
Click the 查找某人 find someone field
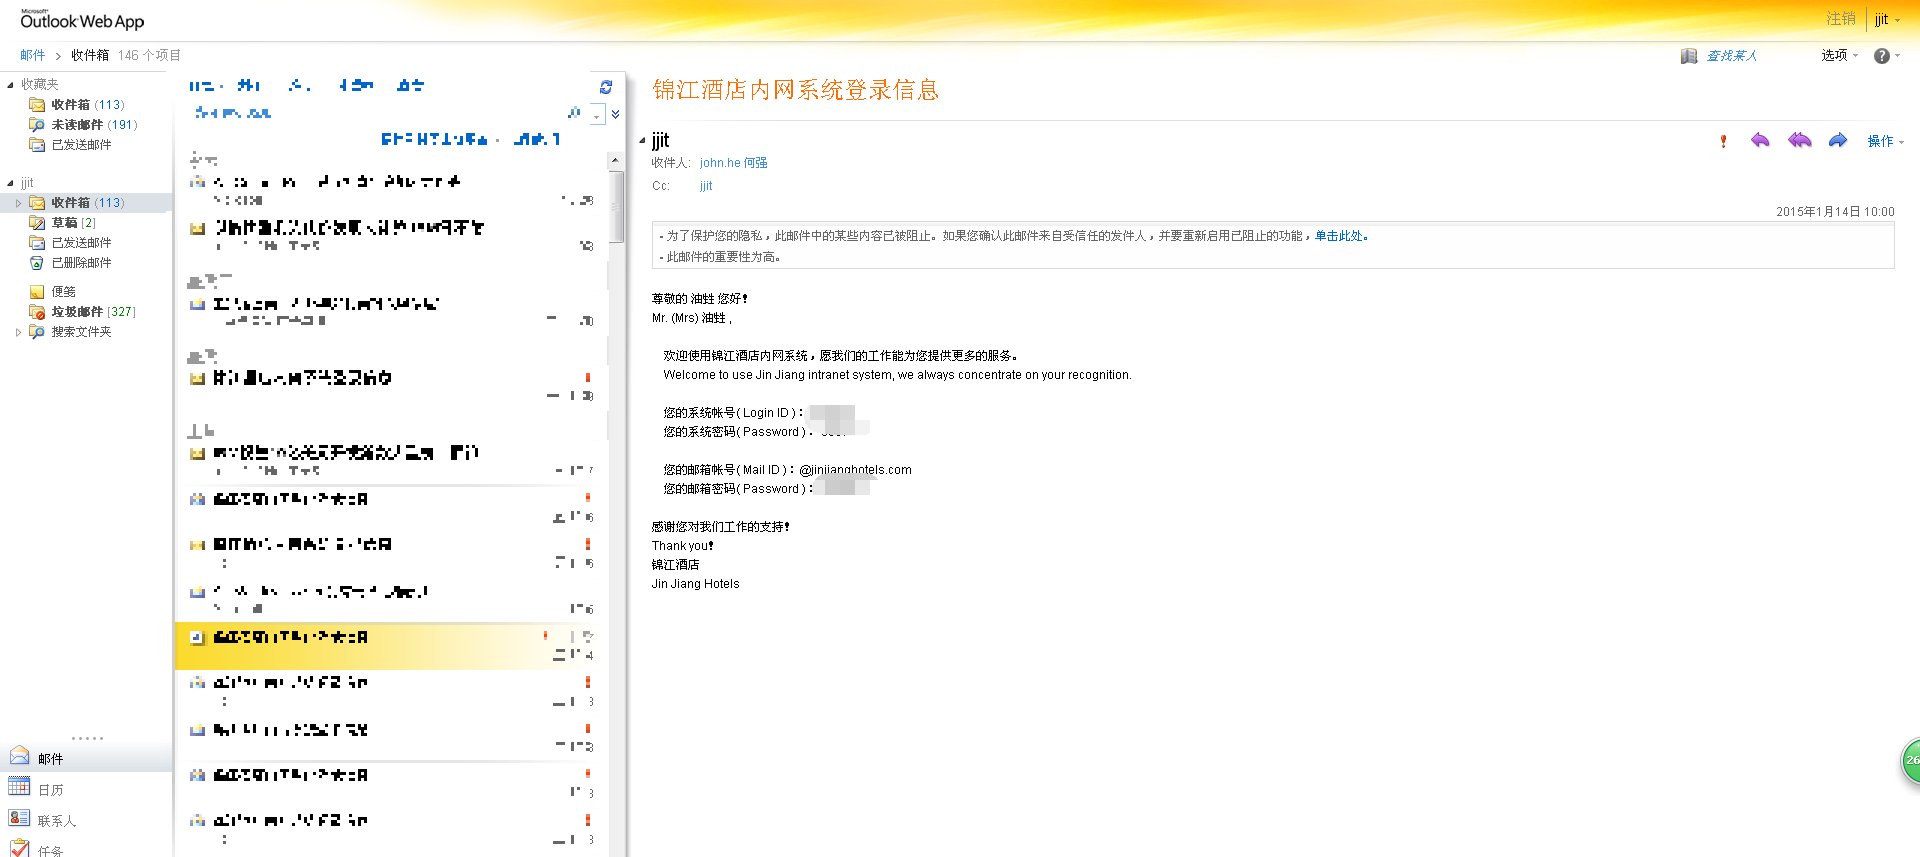pyautogui.click(x=1732, y=56)
